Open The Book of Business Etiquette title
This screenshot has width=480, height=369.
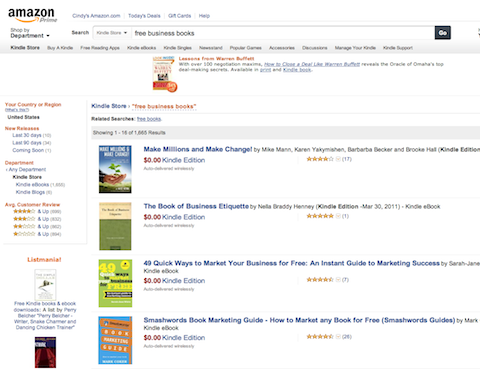point(196,206)
